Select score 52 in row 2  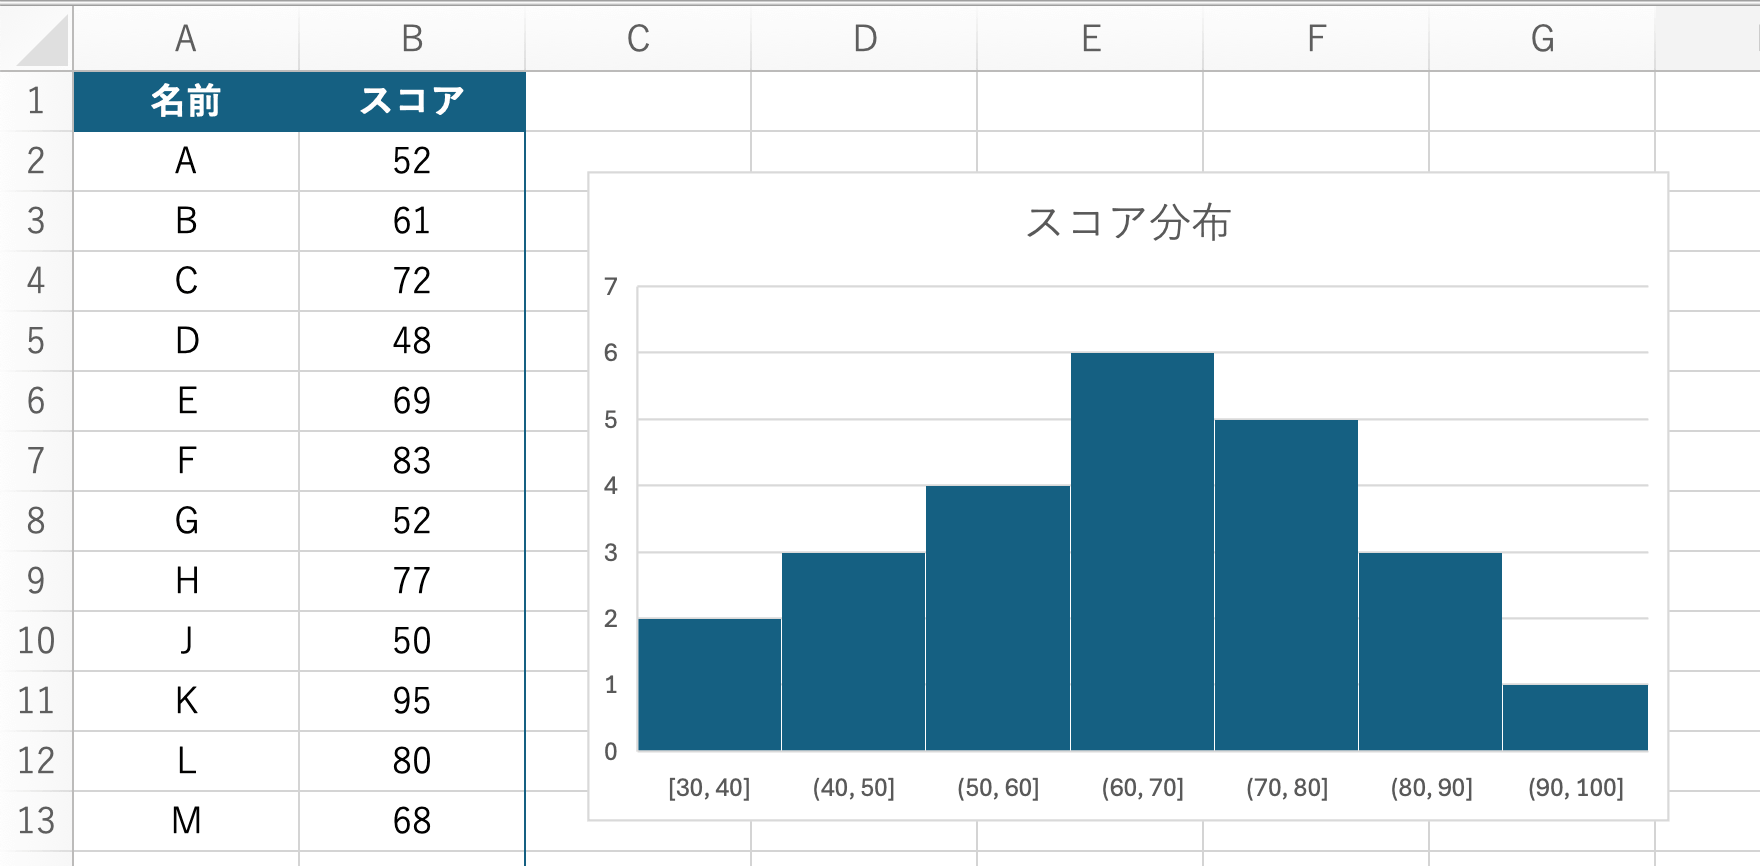click(x=412, y=161)
